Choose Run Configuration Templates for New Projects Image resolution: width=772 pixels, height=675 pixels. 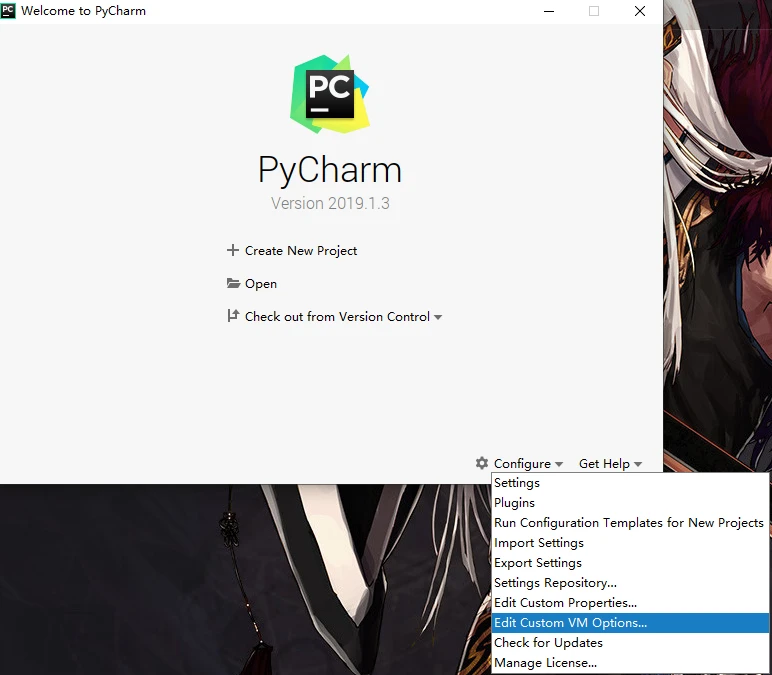(628, 523)
